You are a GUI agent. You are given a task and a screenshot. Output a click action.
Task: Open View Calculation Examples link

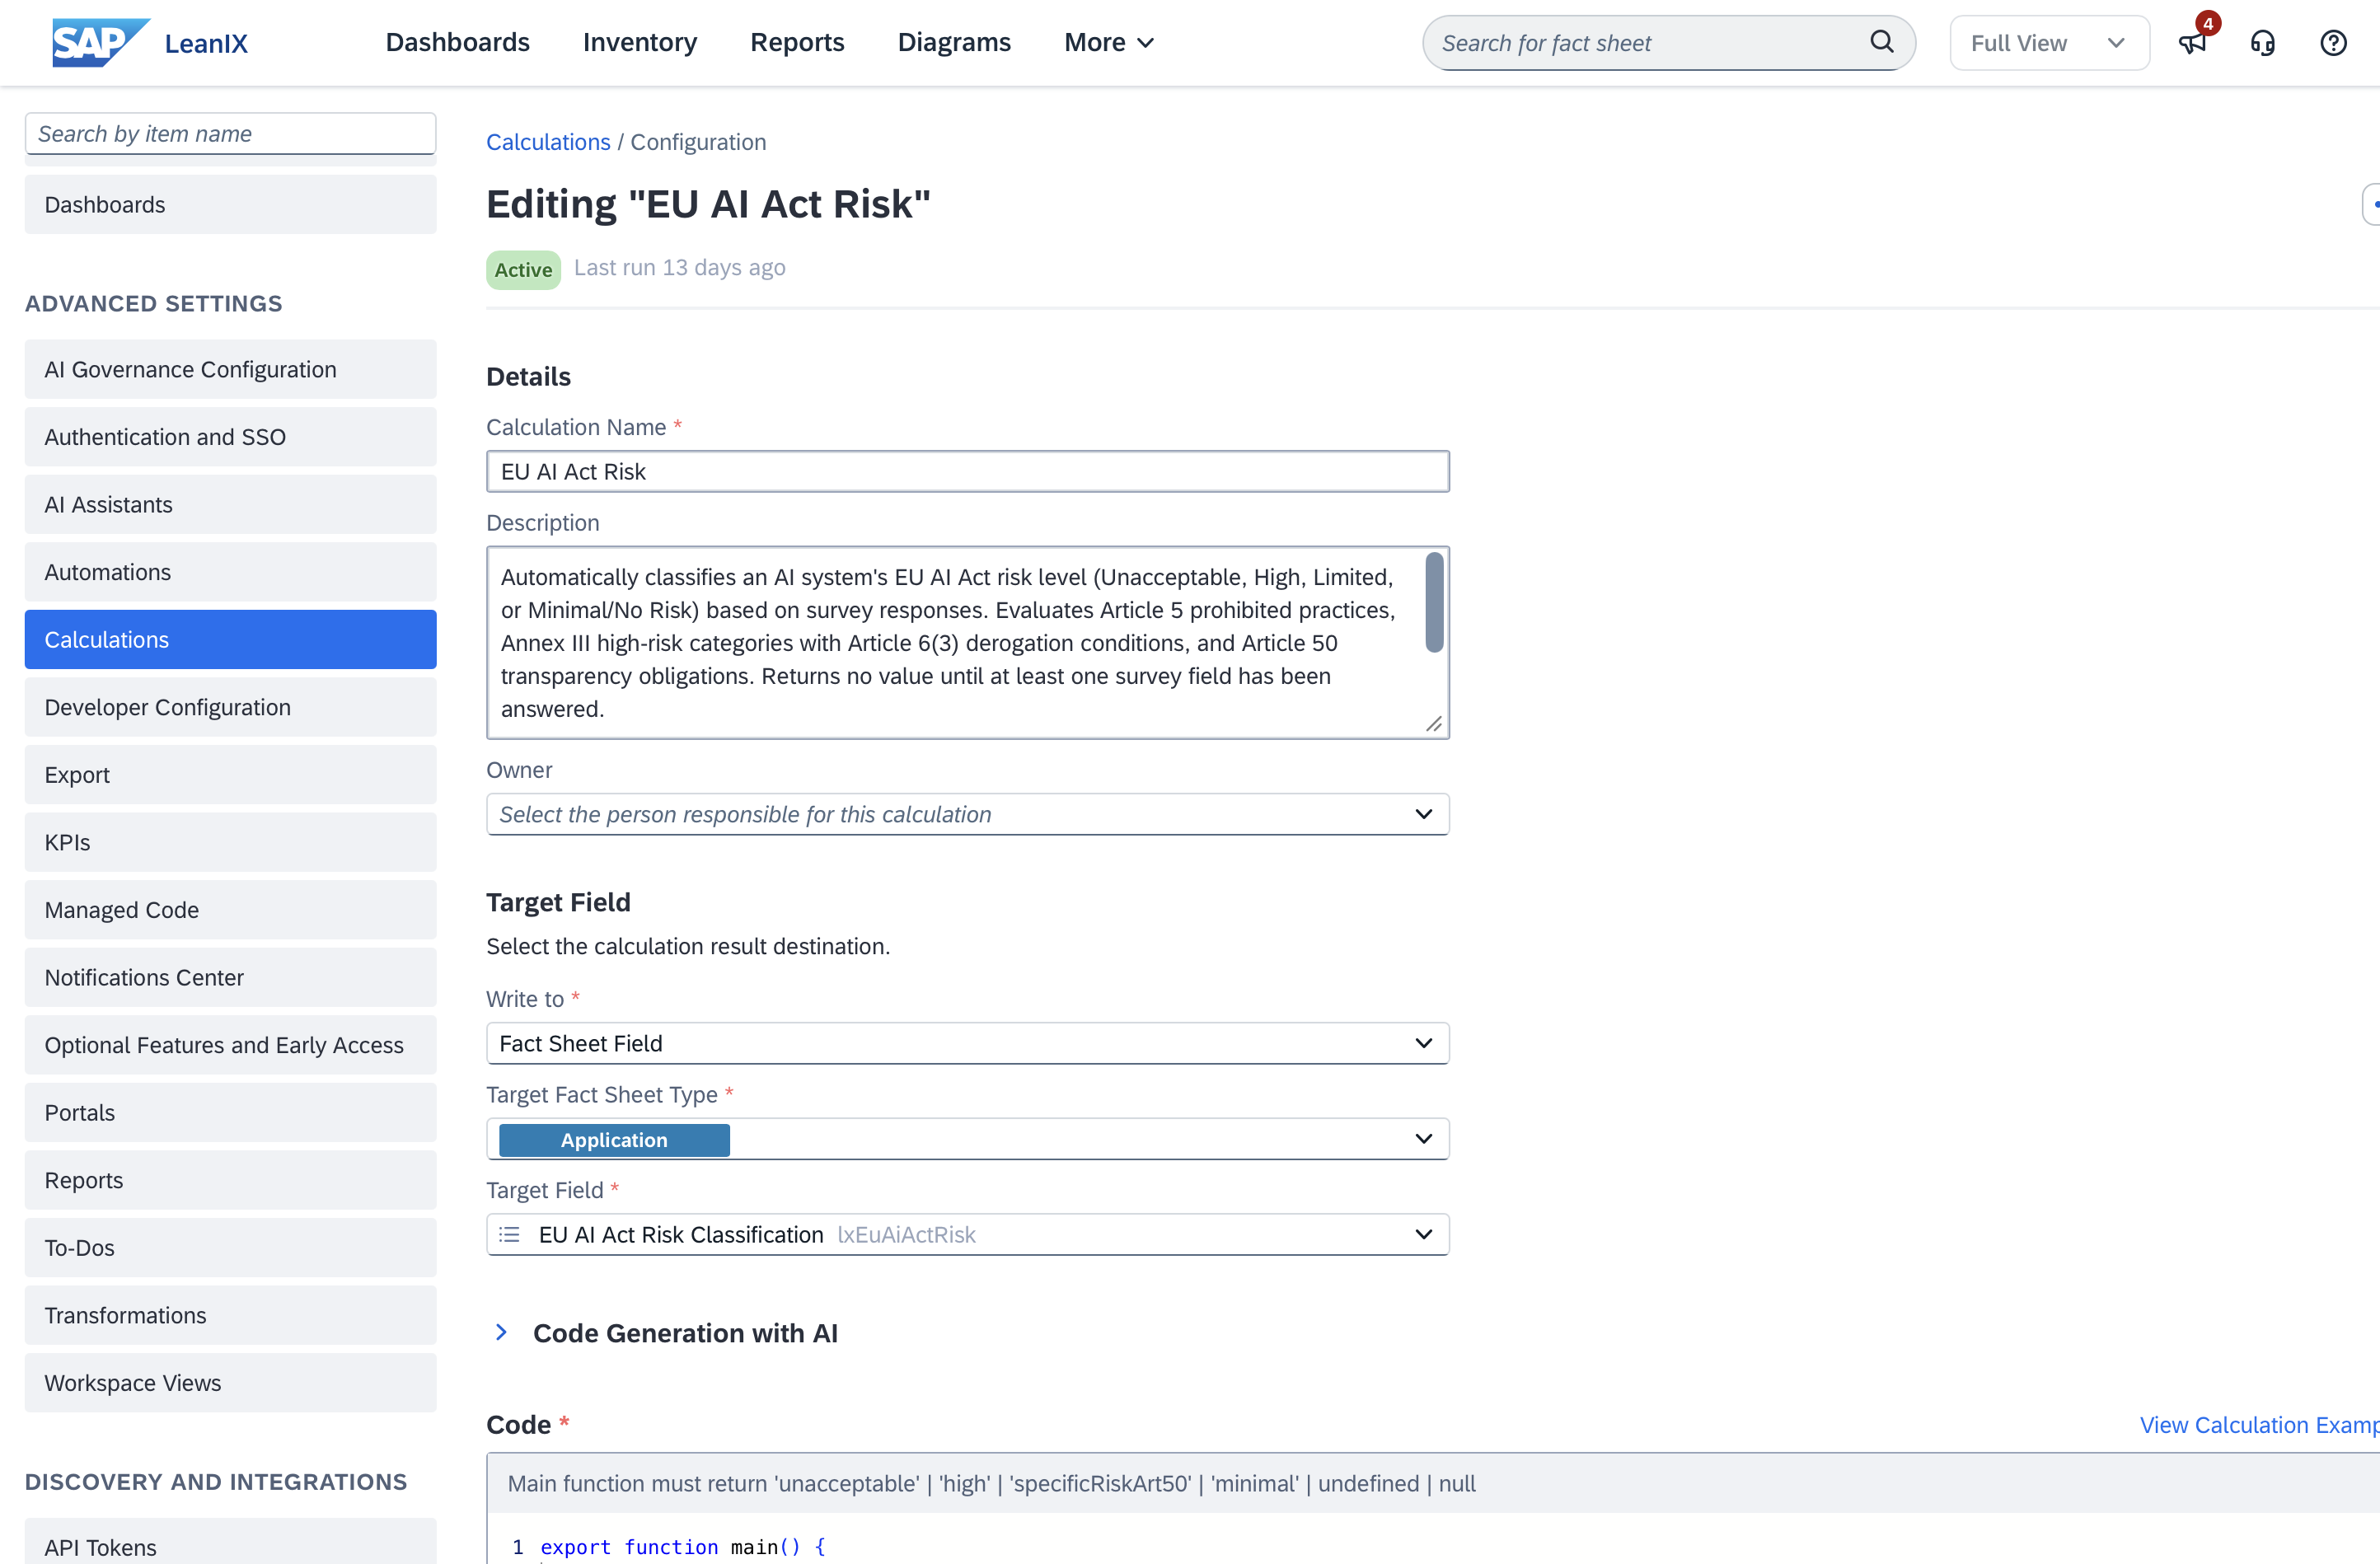(x=2259, y=1425)
